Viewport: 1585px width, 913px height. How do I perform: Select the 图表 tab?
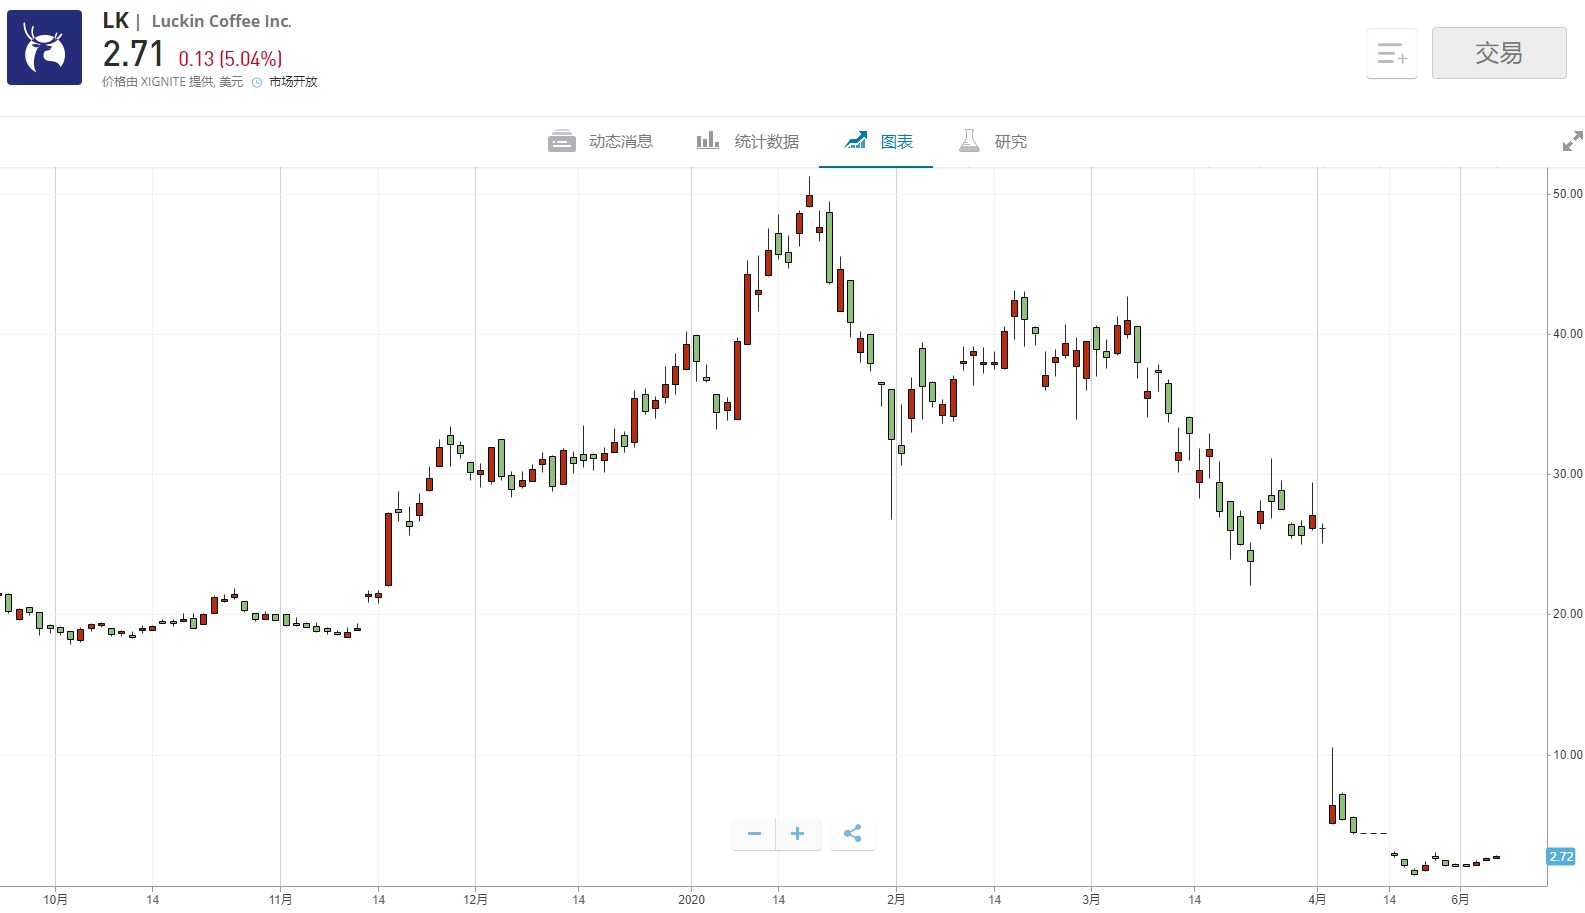click(877, 141)
